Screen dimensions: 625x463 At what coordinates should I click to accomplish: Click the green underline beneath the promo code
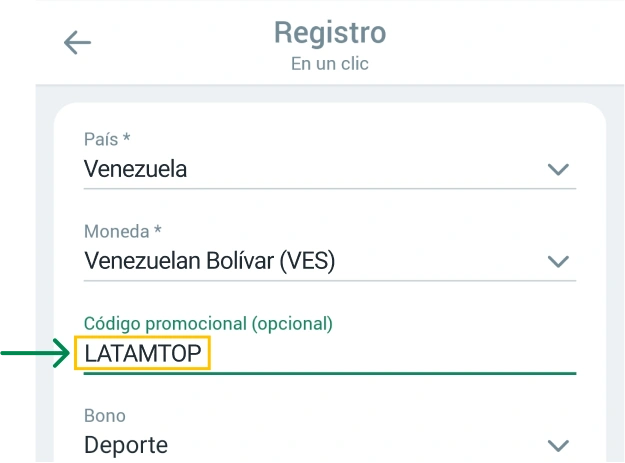click(x=330, y=373)
